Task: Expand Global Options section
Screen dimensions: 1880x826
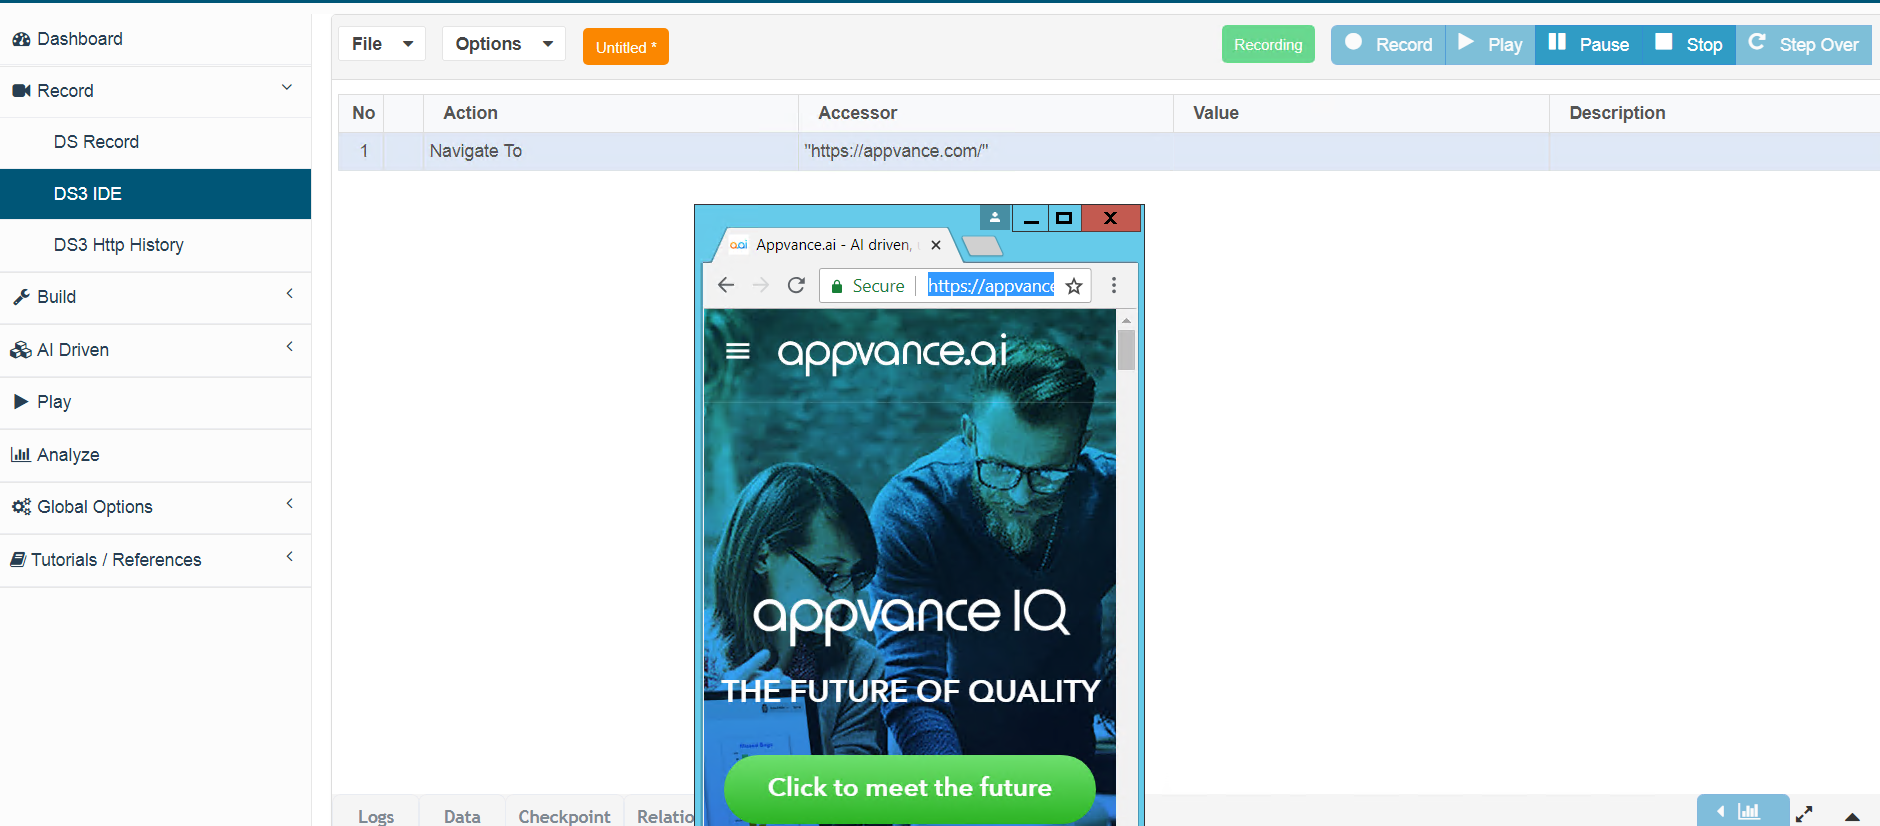Action: click(155, 507)
